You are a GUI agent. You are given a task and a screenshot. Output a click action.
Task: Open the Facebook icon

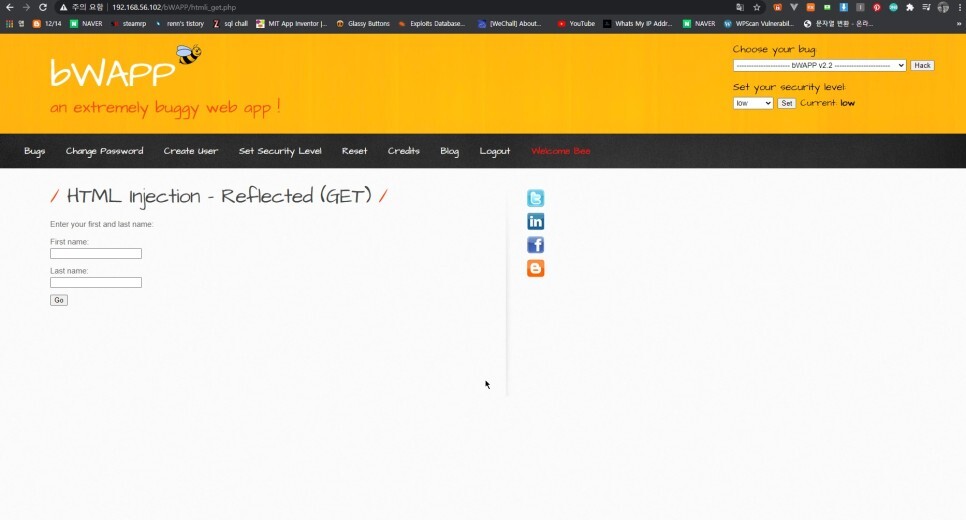[535, 245]
